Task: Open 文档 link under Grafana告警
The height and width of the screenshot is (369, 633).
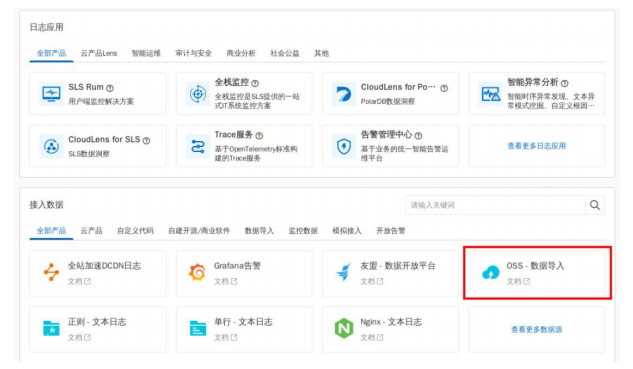Action: click(x=225, y=281)
